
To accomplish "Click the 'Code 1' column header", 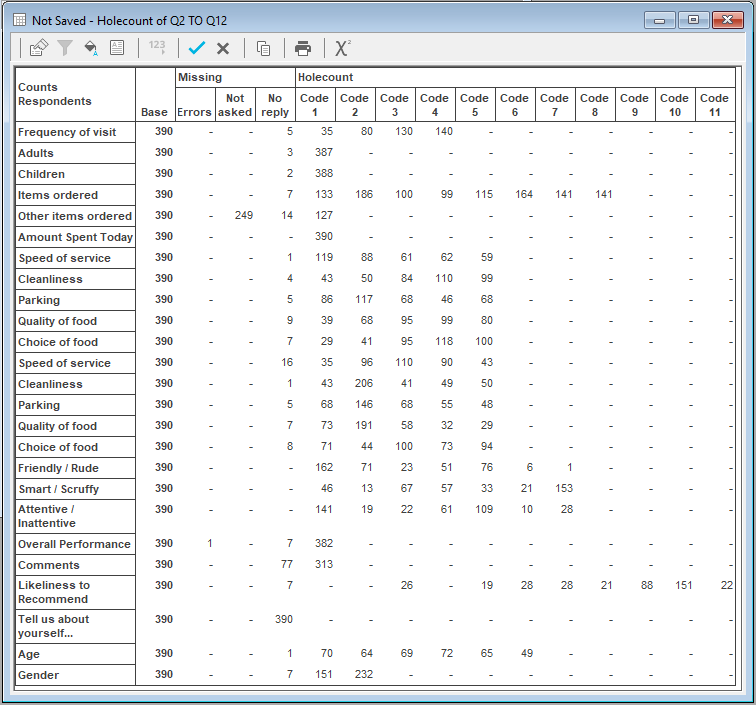I will click(x=314, y=105).
